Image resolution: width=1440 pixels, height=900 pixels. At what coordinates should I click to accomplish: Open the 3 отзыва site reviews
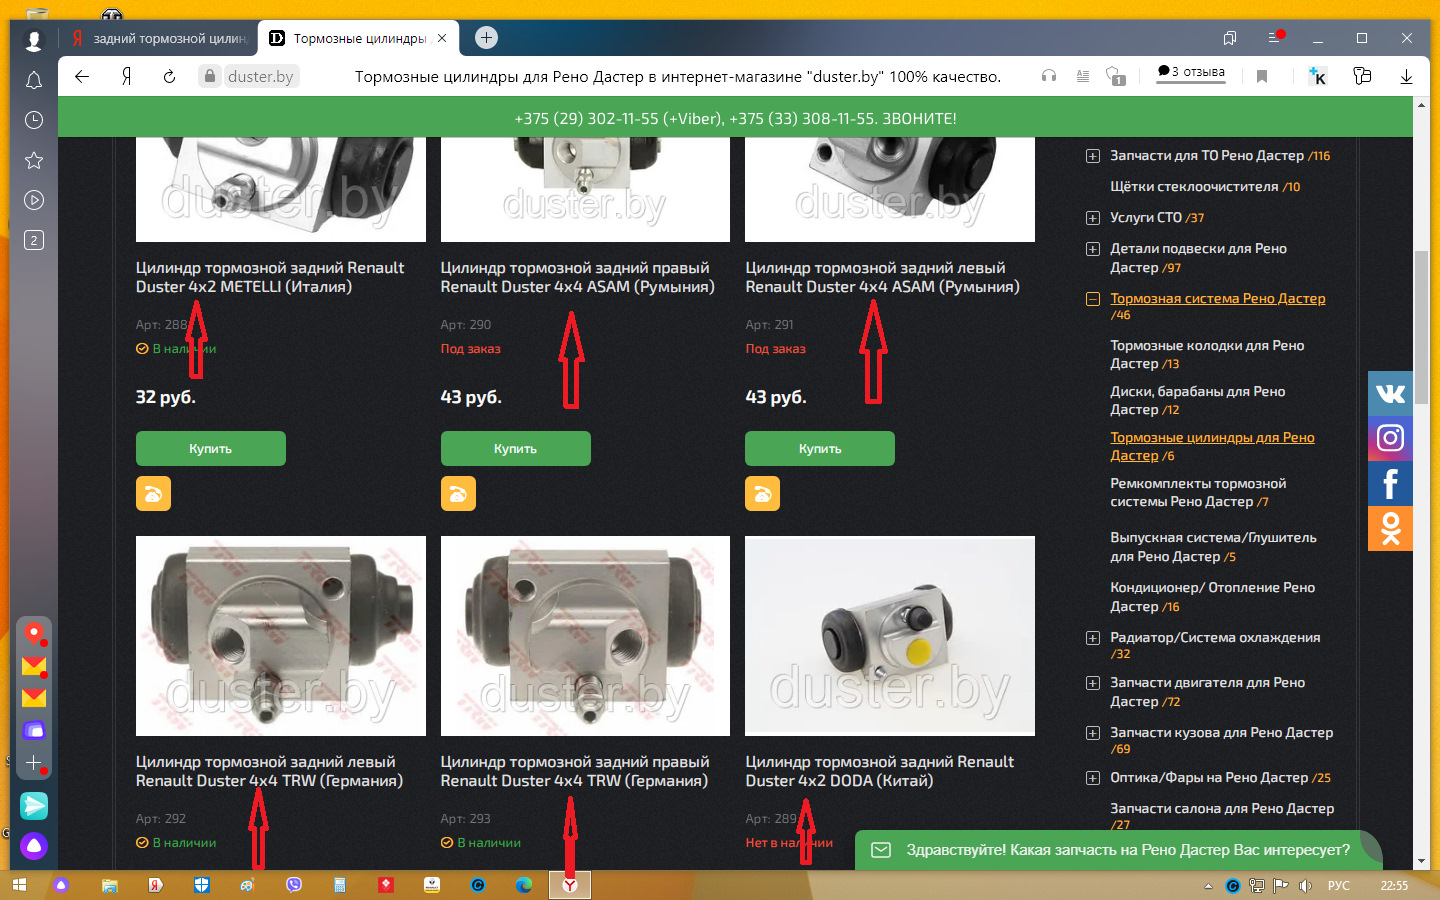coord(1191,72)
